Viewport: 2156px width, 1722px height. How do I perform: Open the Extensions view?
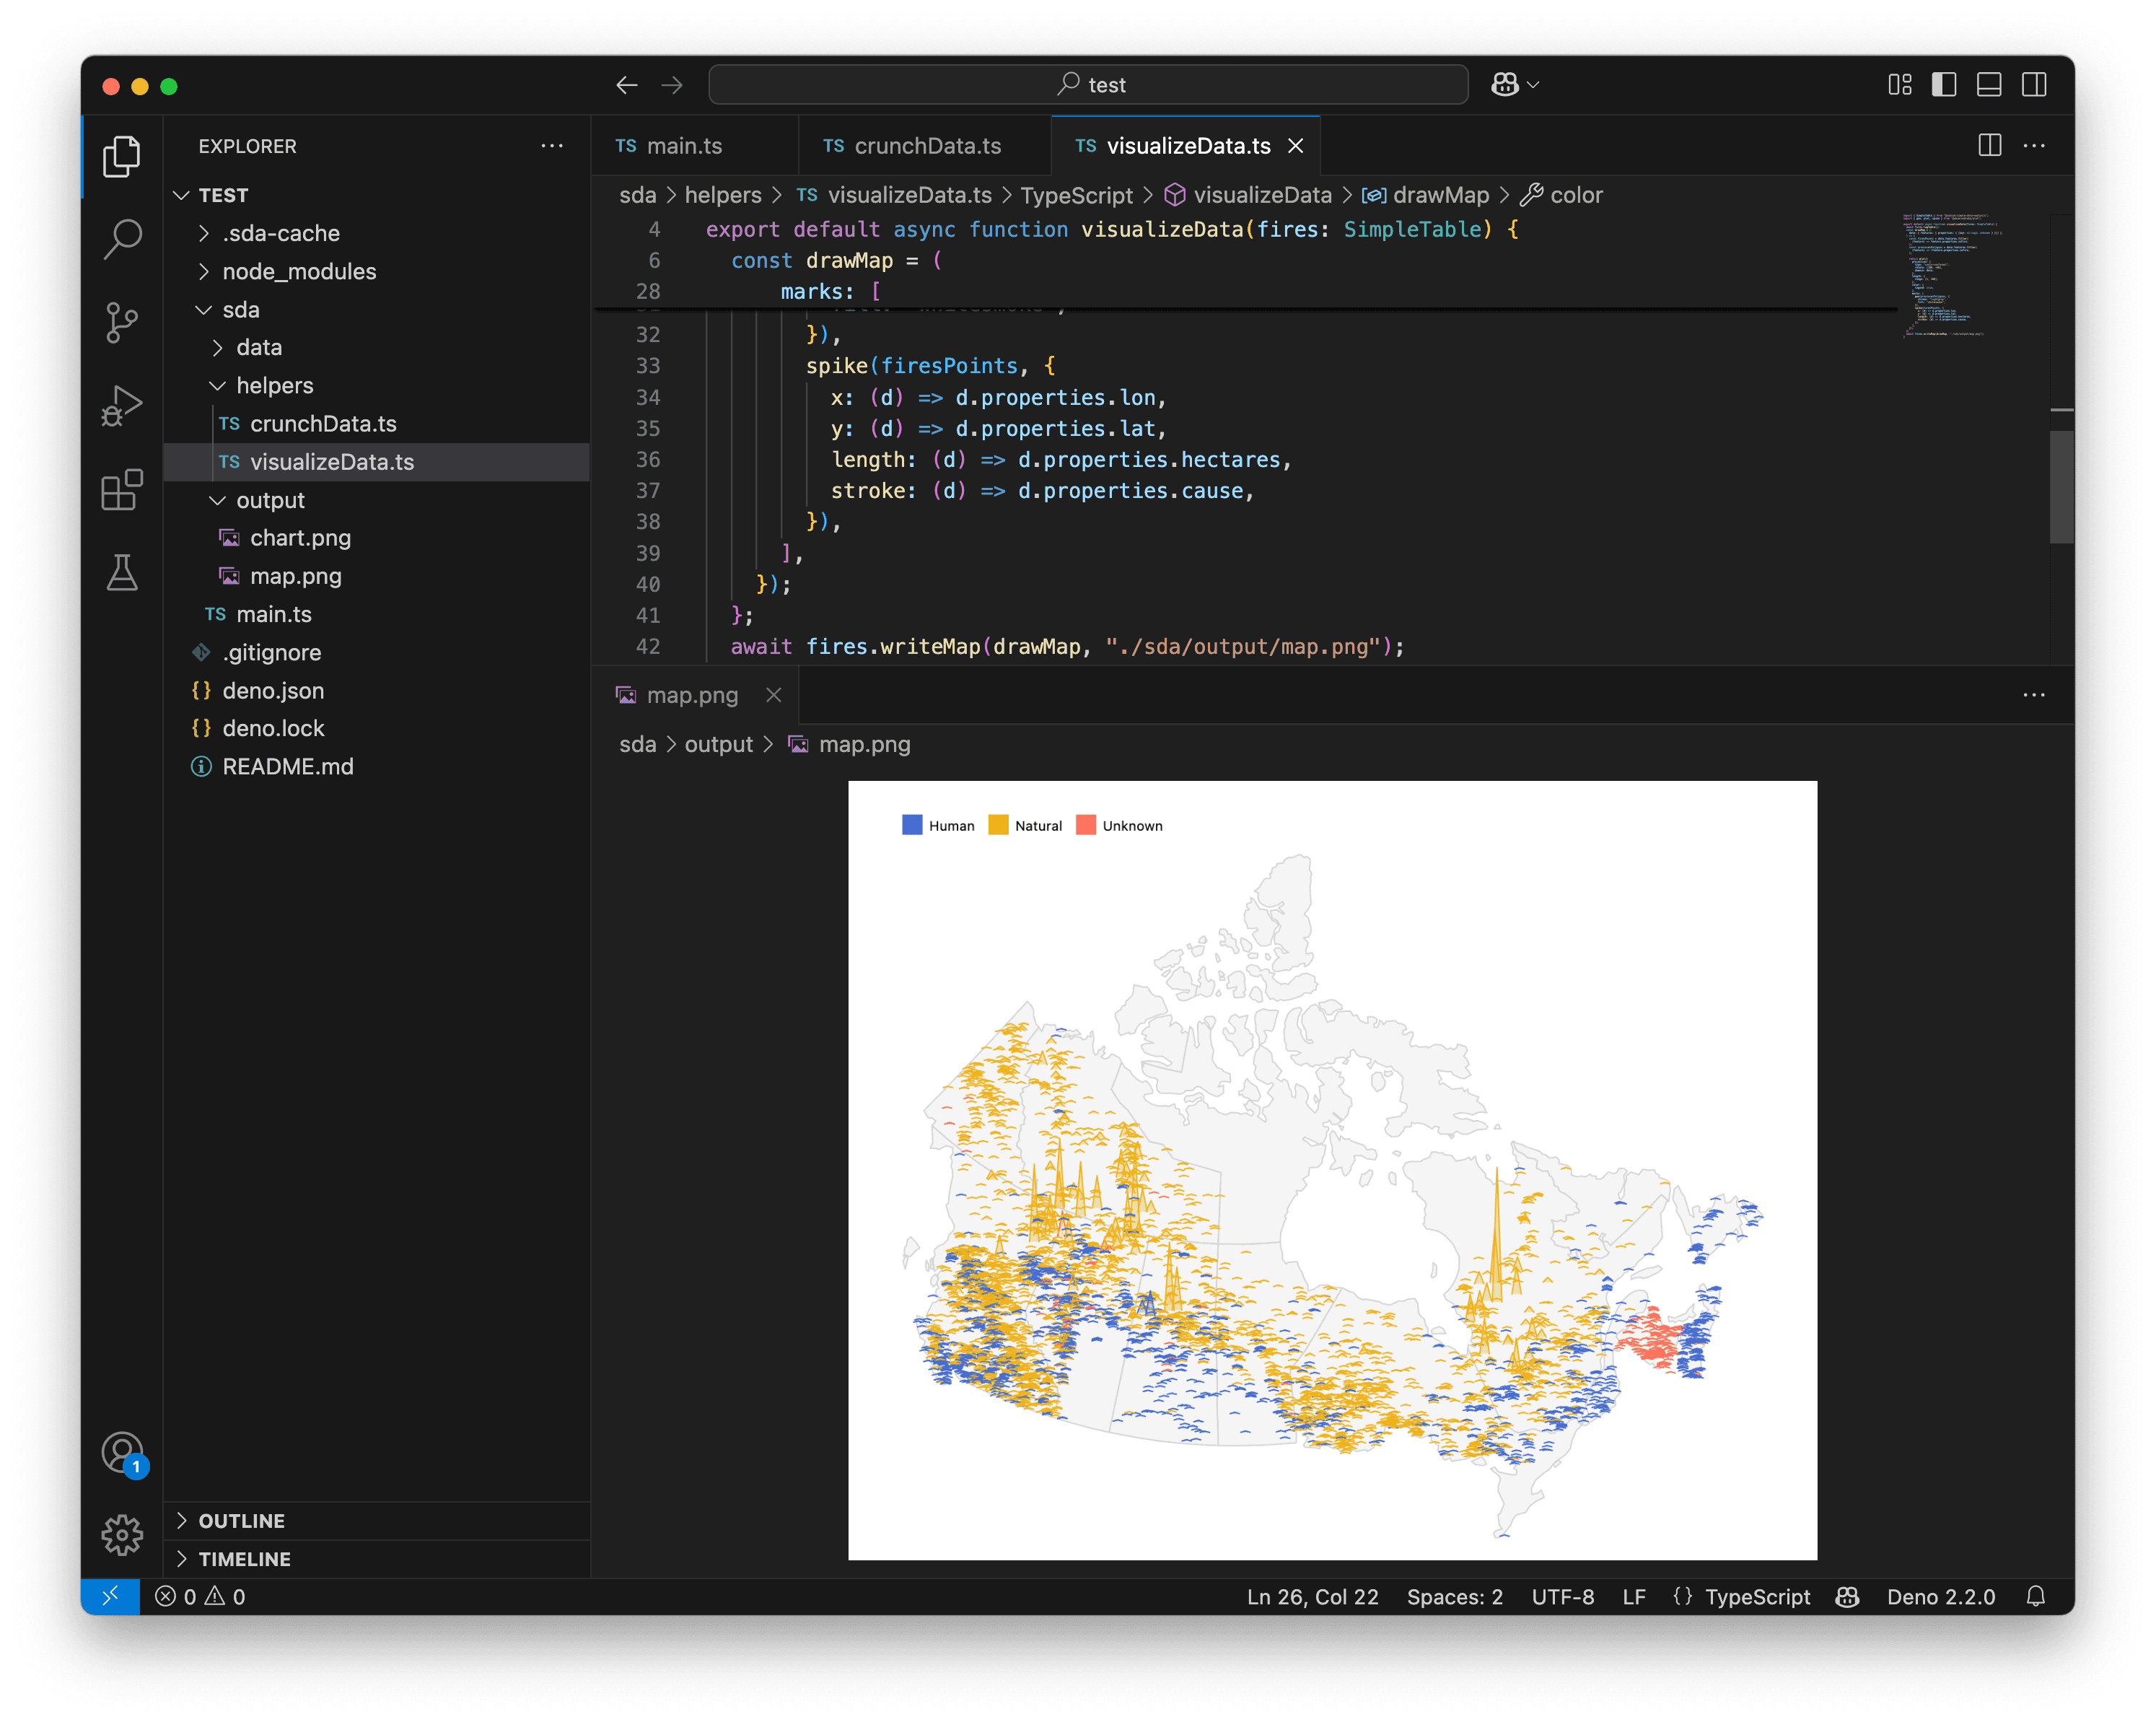tap(122, 489)
